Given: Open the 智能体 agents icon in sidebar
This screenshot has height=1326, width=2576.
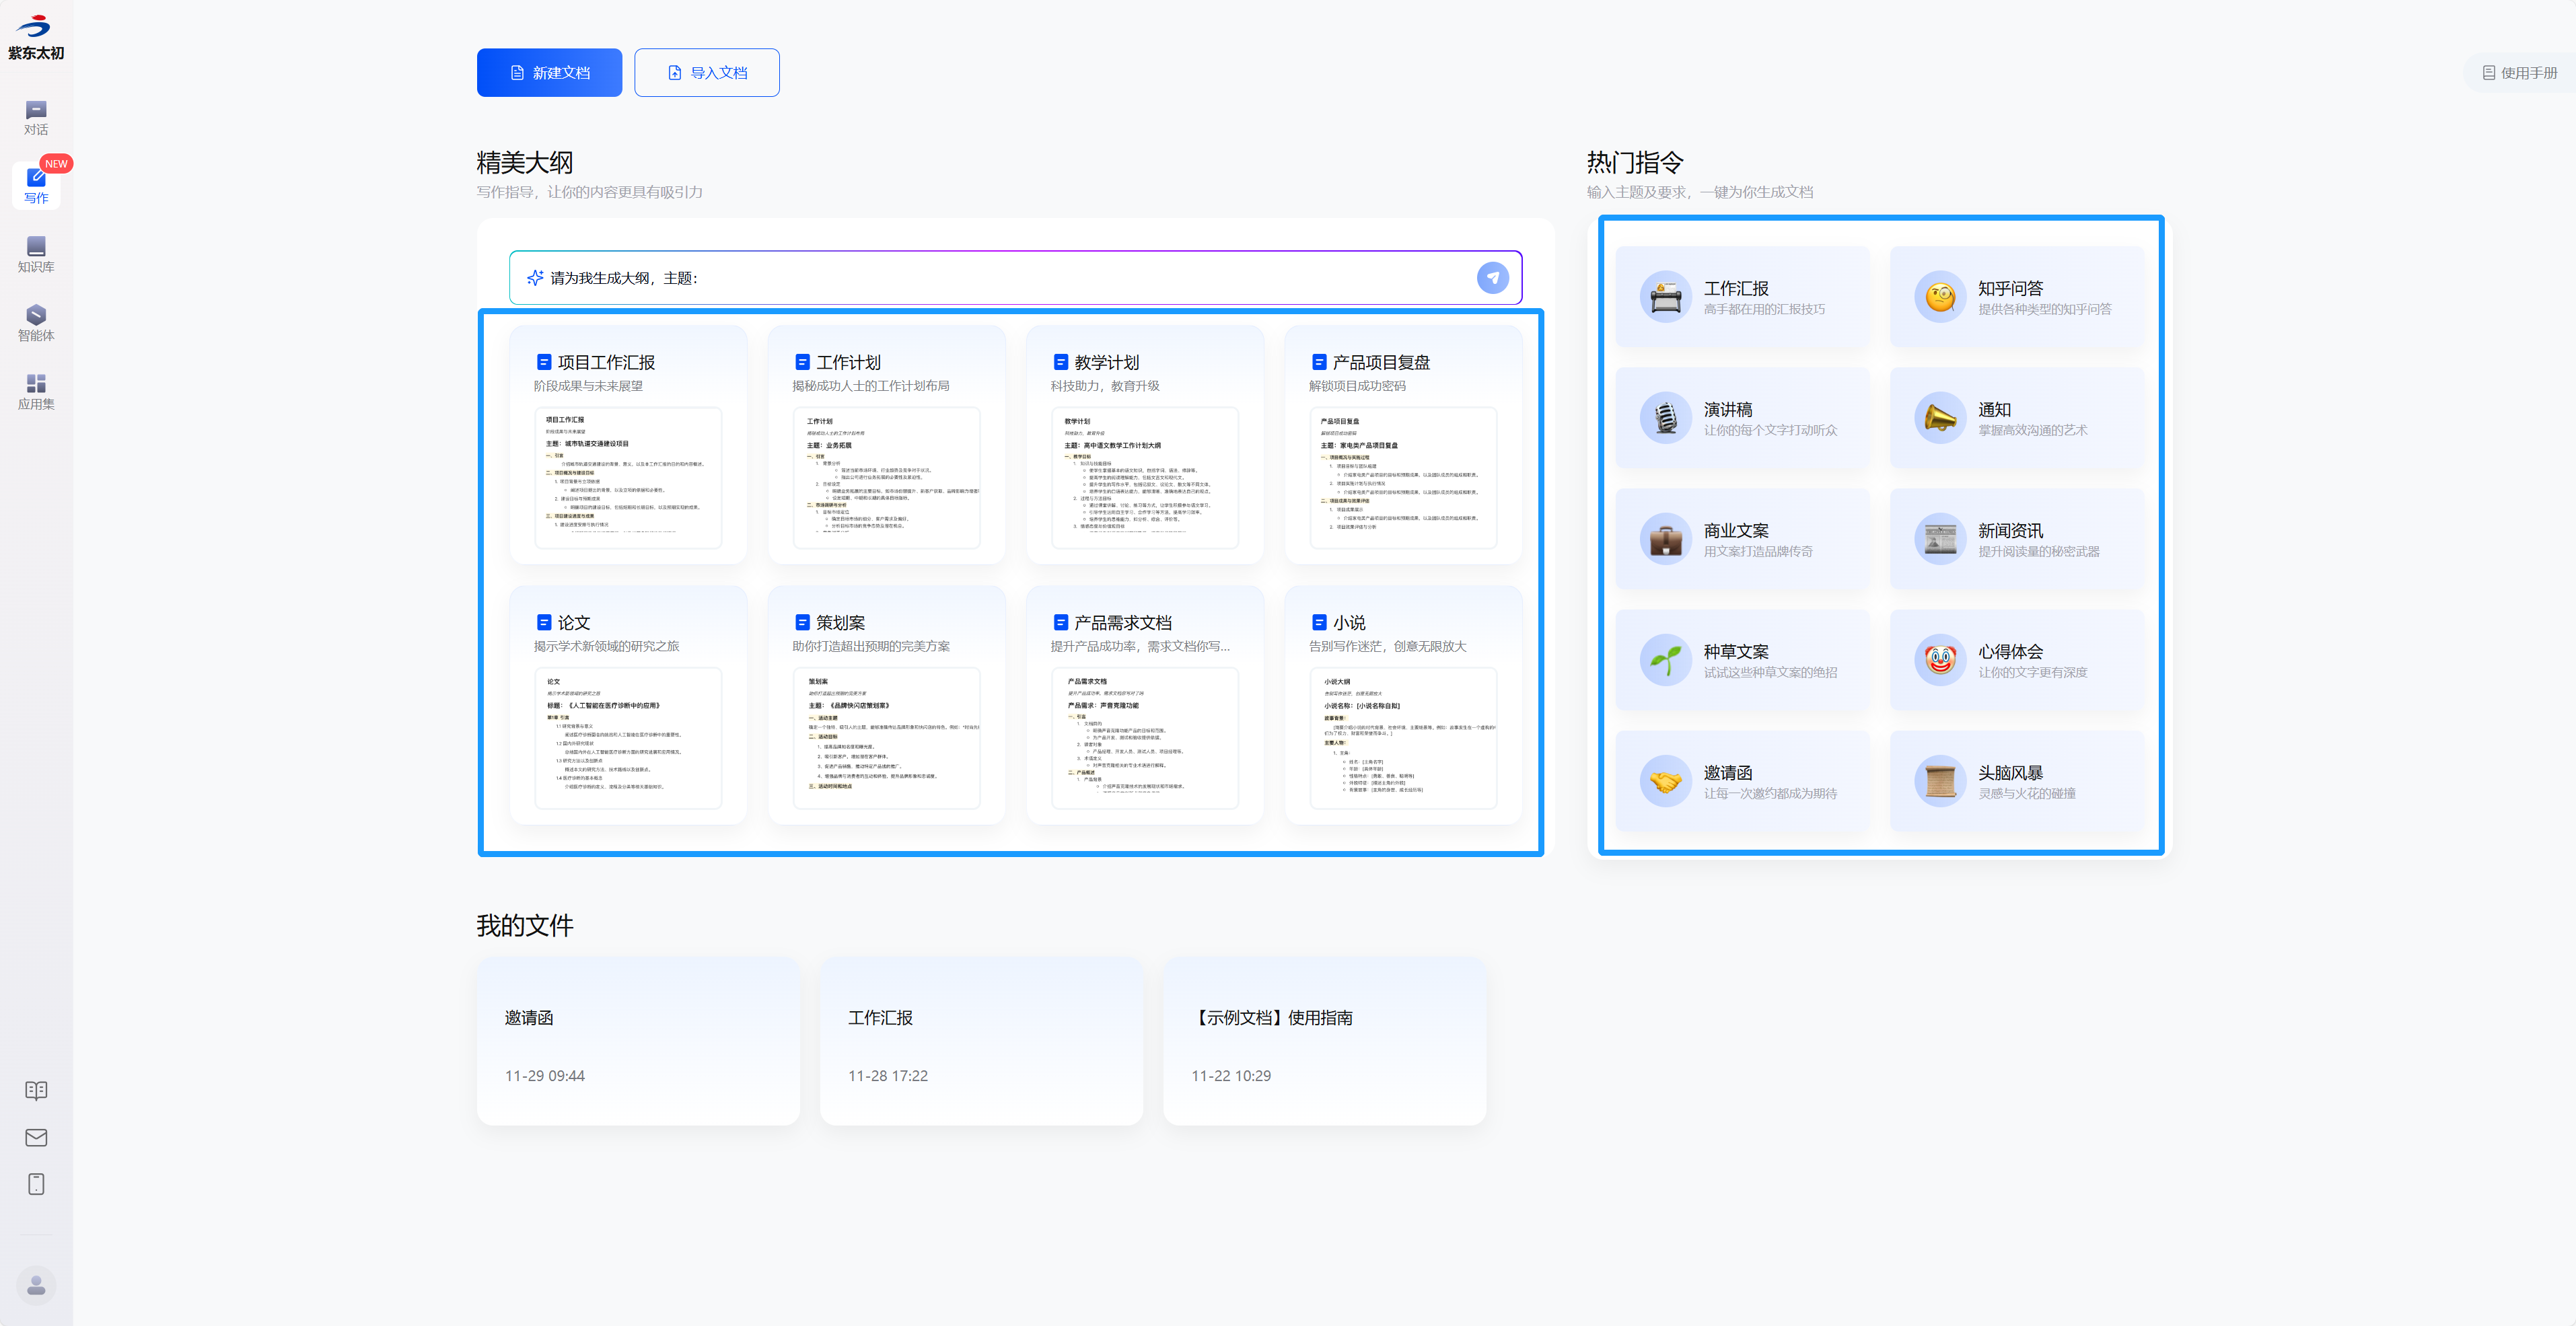Looking at the screenshot, I should (x=36, y=323).
